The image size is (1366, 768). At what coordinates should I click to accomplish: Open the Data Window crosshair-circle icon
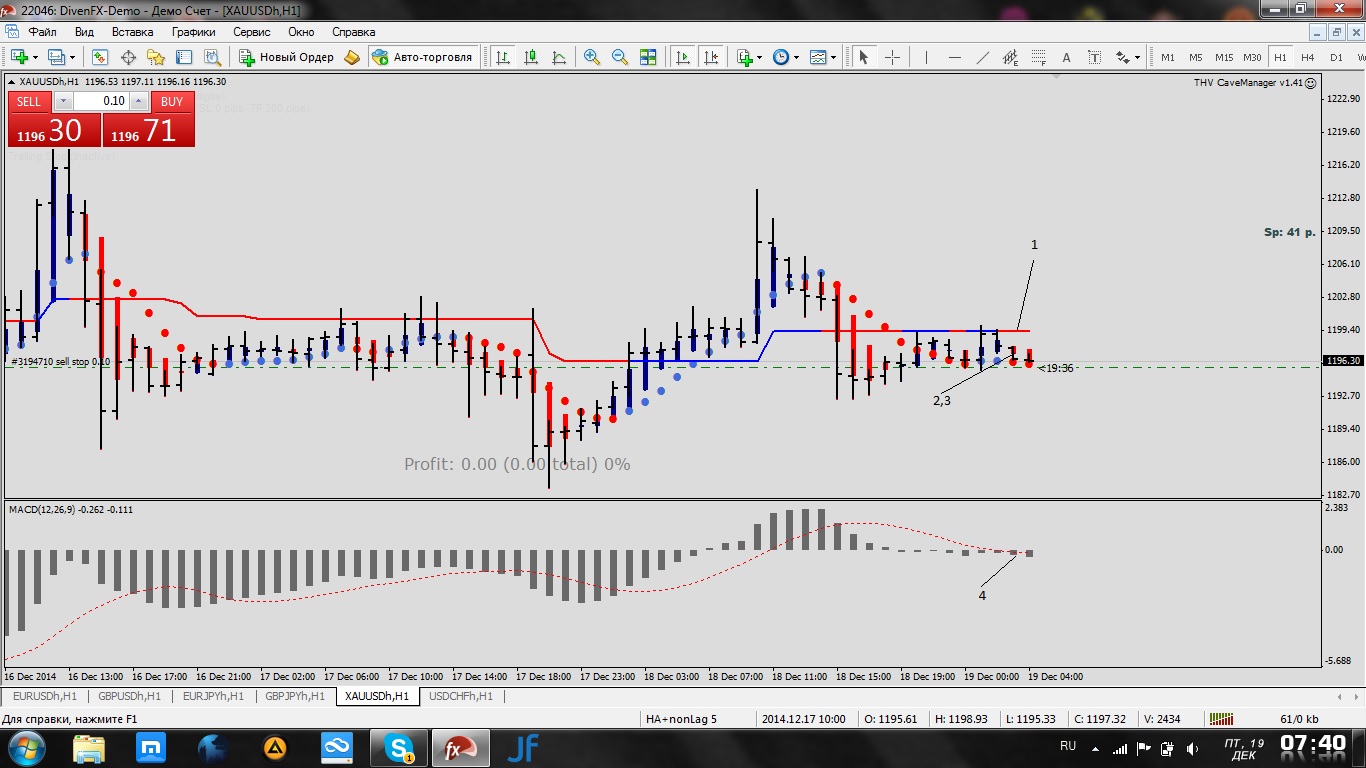point(128,57)
